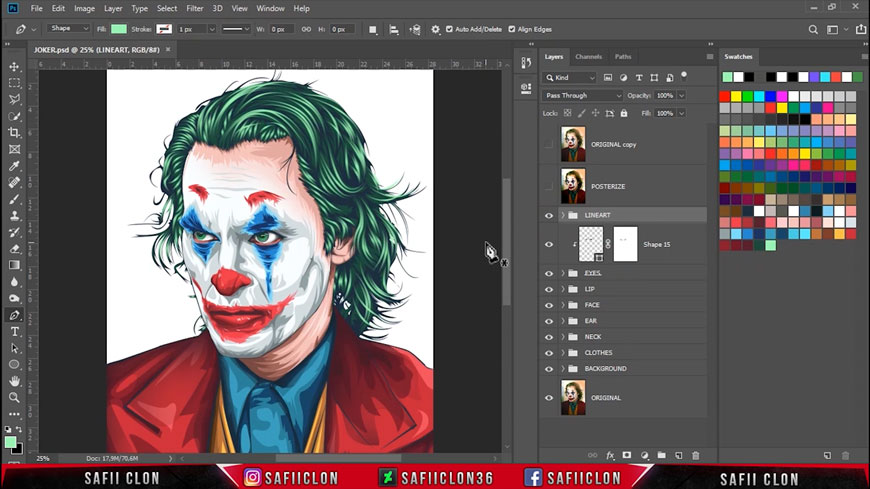Select the Move tool

point(15,67)
